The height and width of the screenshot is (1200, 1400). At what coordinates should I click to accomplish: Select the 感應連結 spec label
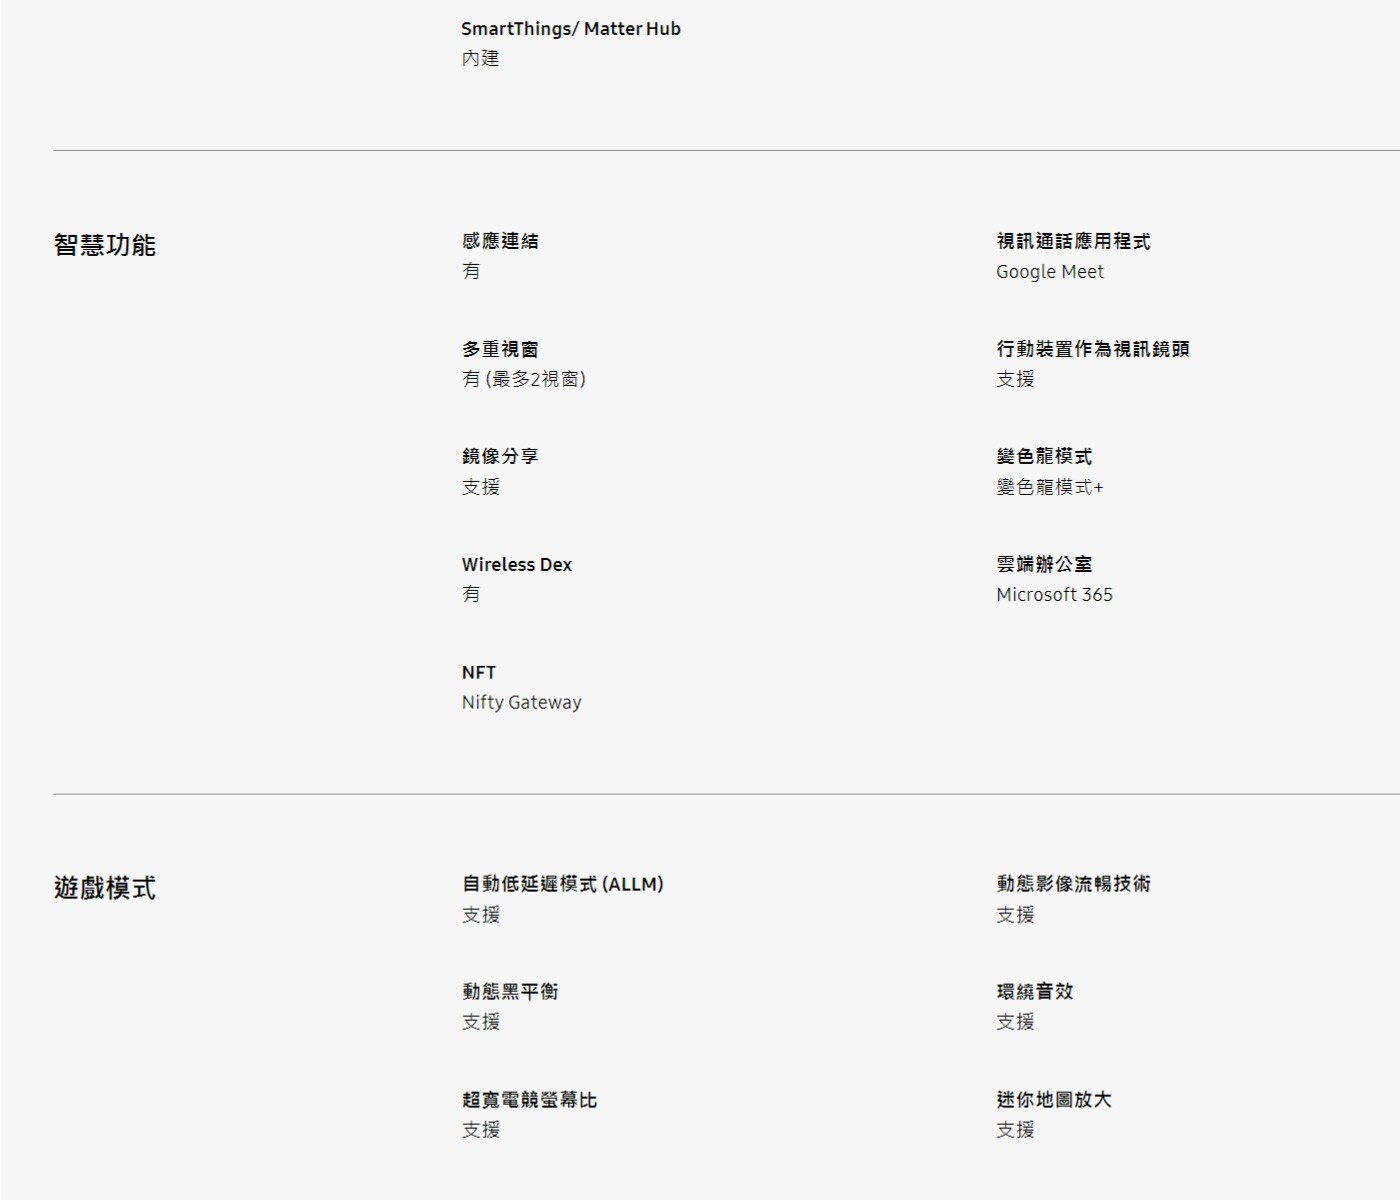500,241
